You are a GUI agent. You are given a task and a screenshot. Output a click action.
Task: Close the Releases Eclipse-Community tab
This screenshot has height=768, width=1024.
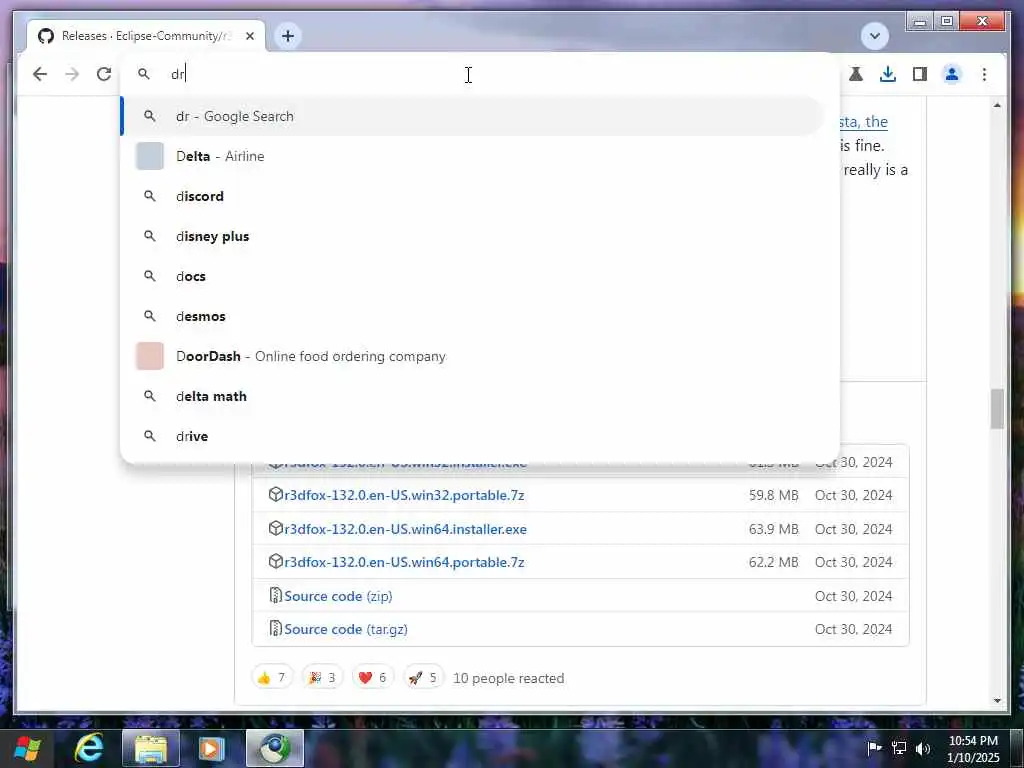[249, 36]
